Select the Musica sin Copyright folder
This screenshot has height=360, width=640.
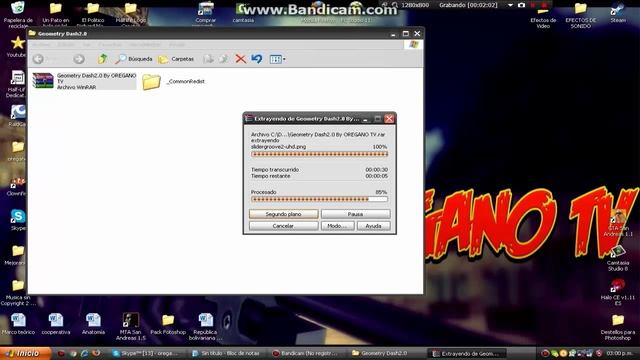click(18, 292)
